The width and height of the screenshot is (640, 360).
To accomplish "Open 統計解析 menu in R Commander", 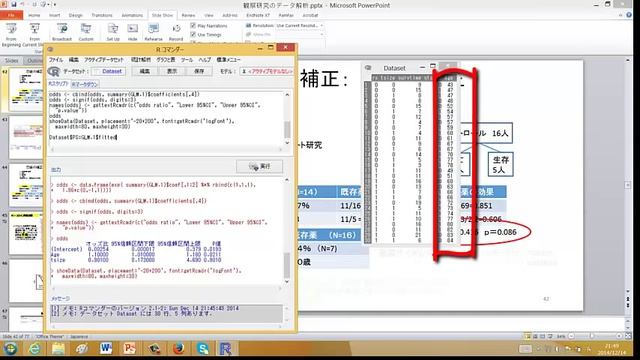I will click(141, 60).
